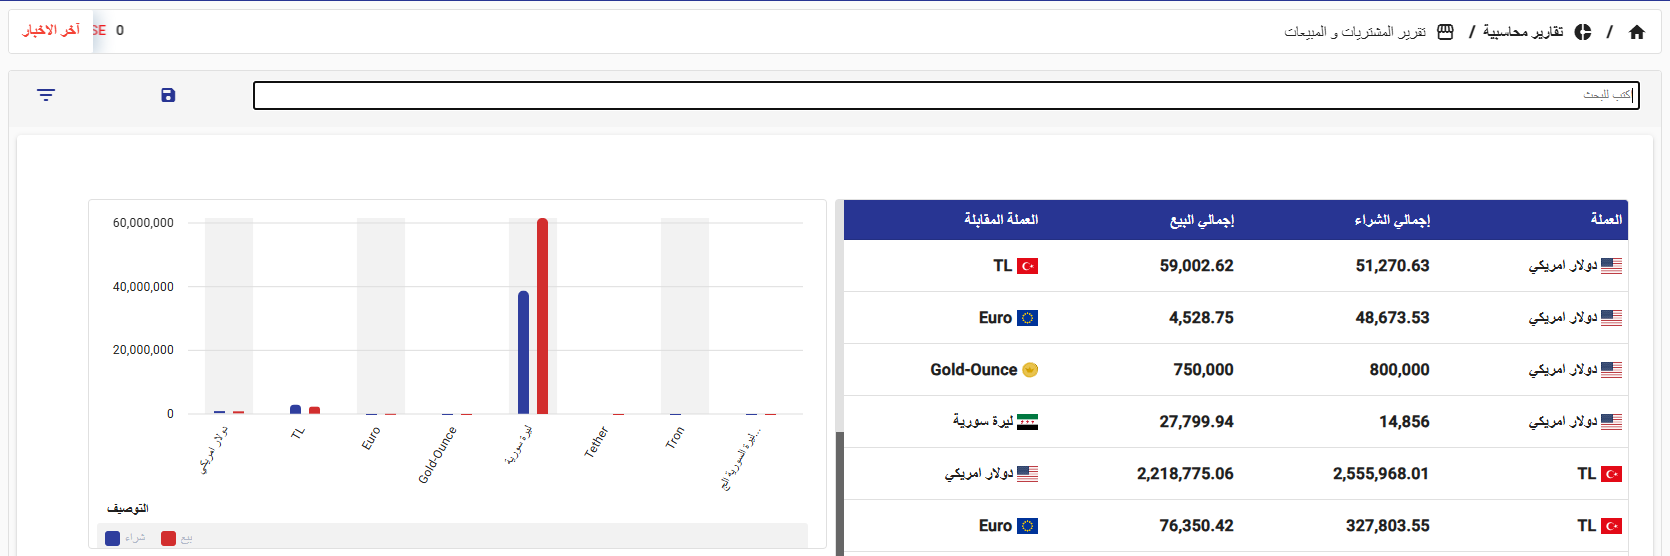Viewport: 1670px width, 556px height.
Task: Sort by the إجمالي الشراء column header
Action: coord(1392,220)
